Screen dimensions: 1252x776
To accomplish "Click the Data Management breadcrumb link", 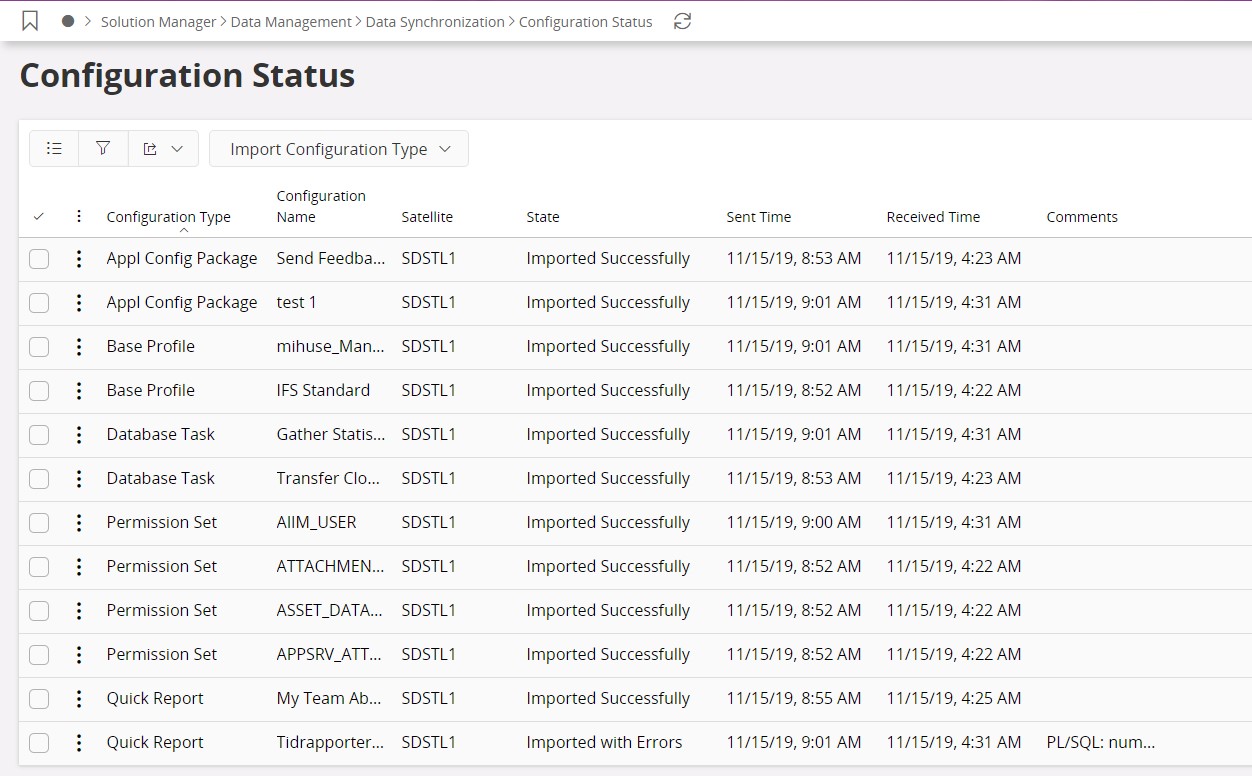I will point(291,22).
